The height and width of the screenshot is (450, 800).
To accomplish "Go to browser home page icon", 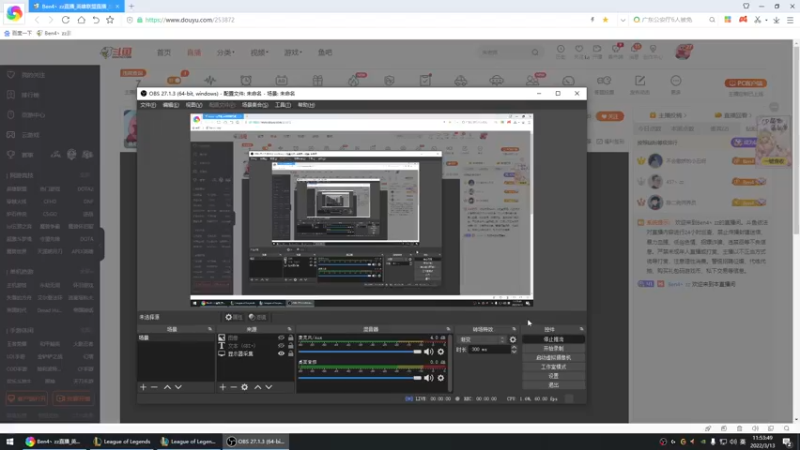I will (x=81, y=20).
